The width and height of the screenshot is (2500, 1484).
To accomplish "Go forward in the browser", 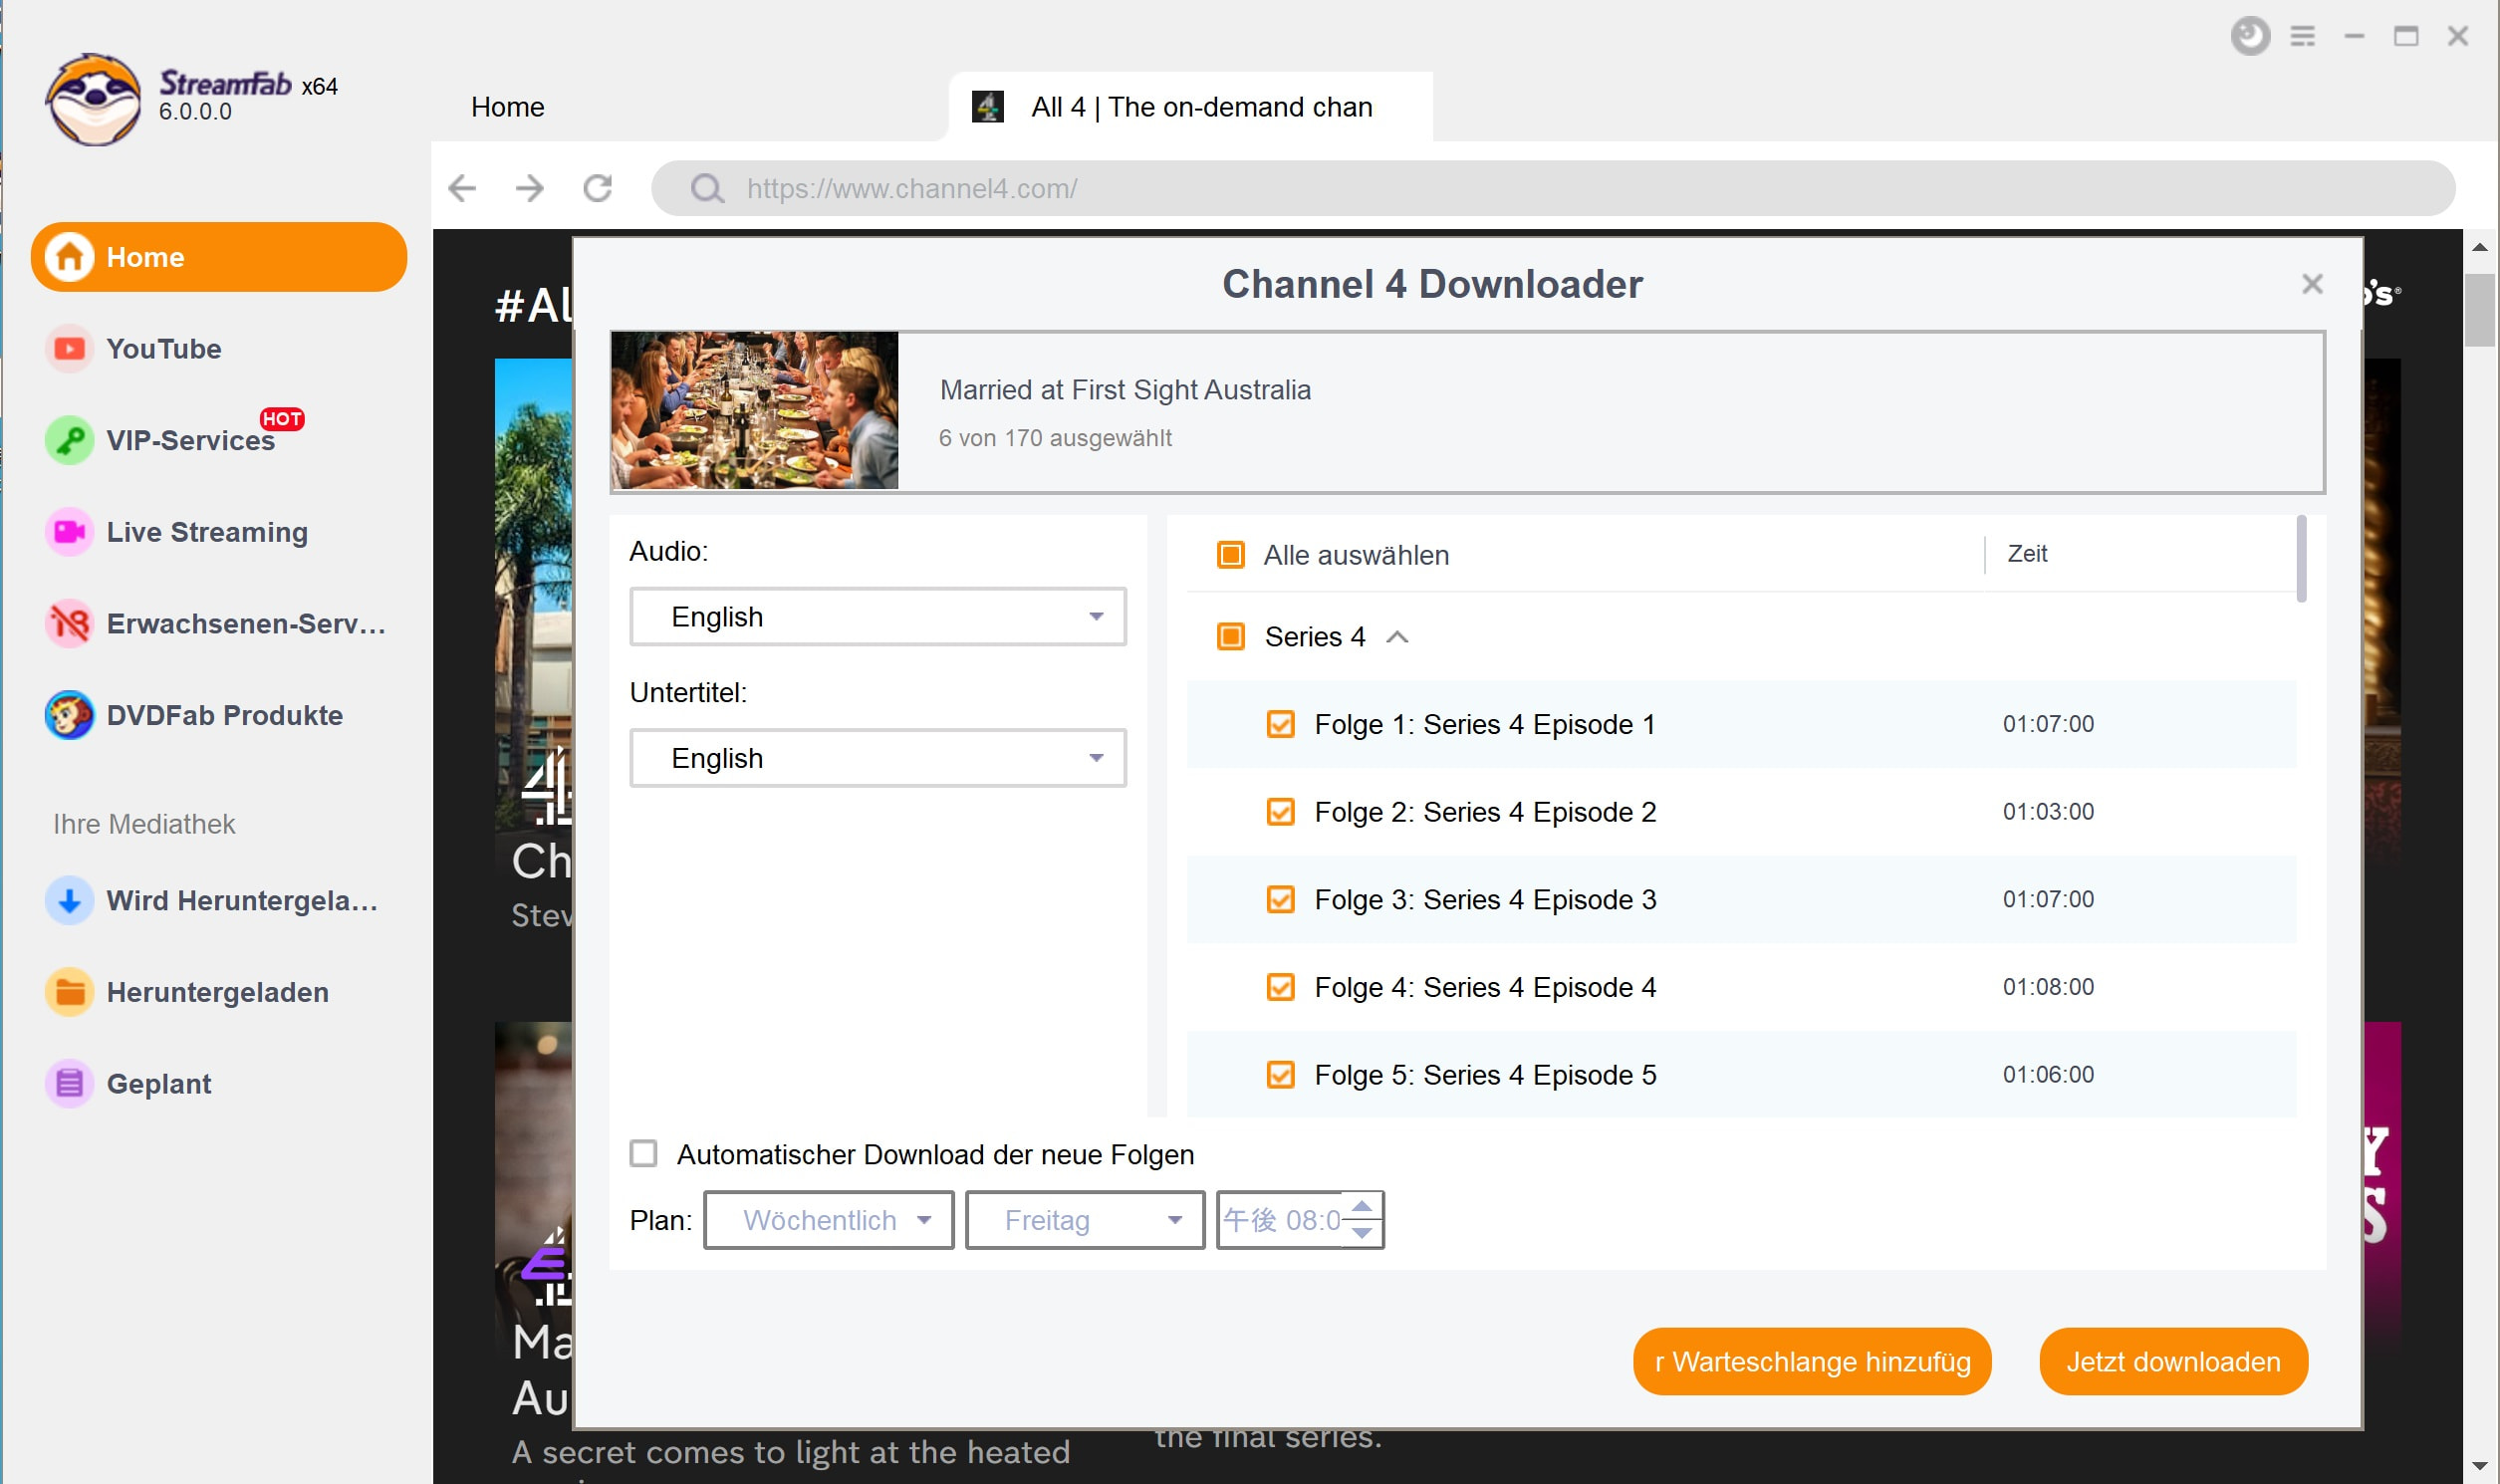I will click(530, 188).
